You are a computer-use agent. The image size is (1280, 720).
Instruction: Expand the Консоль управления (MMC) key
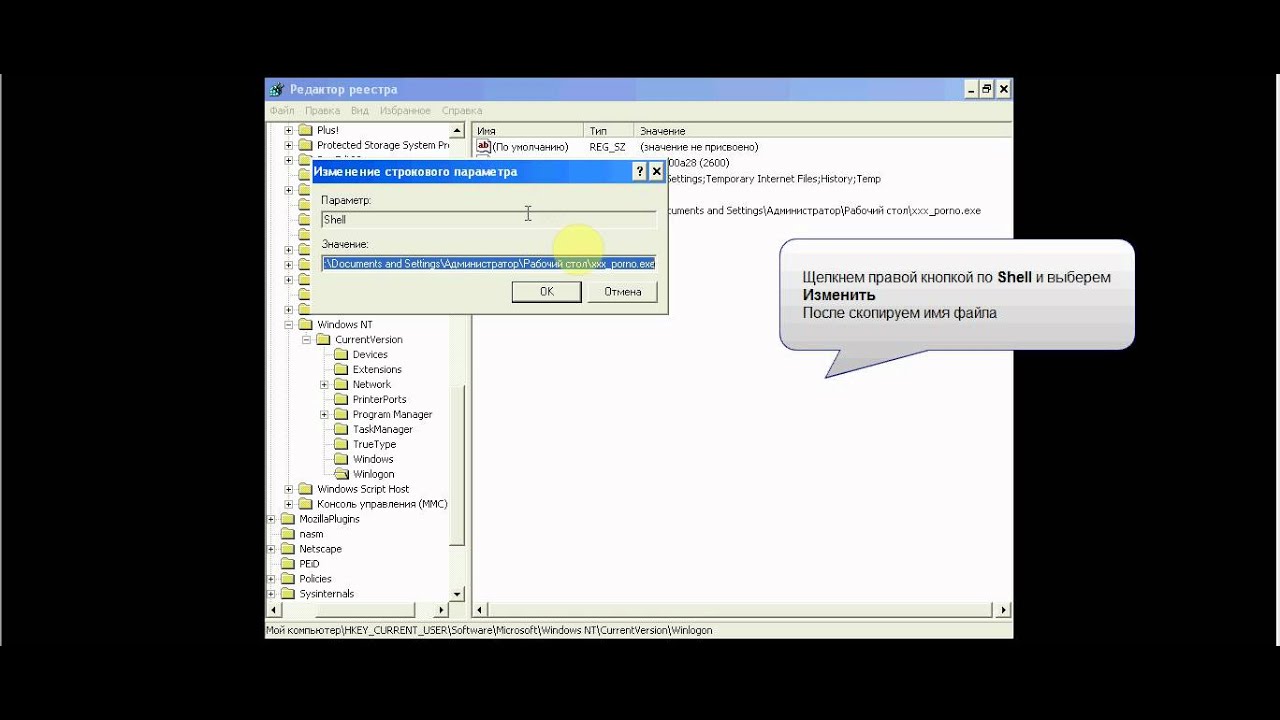point(289,504)
